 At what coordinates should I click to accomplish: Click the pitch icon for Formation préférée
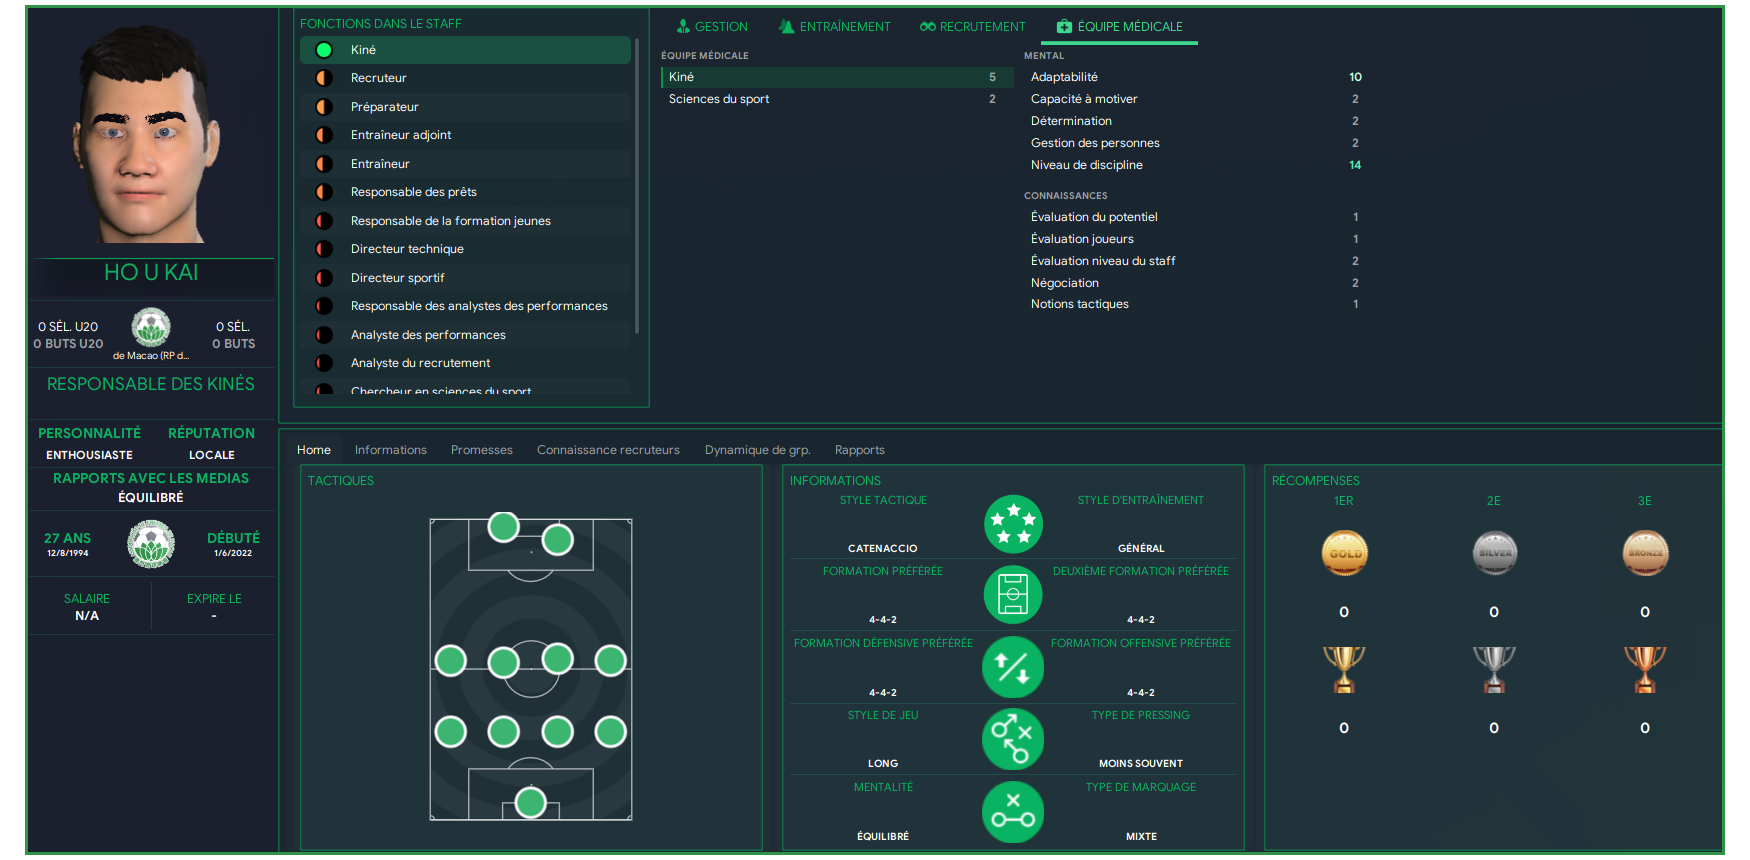point(1013,595)
